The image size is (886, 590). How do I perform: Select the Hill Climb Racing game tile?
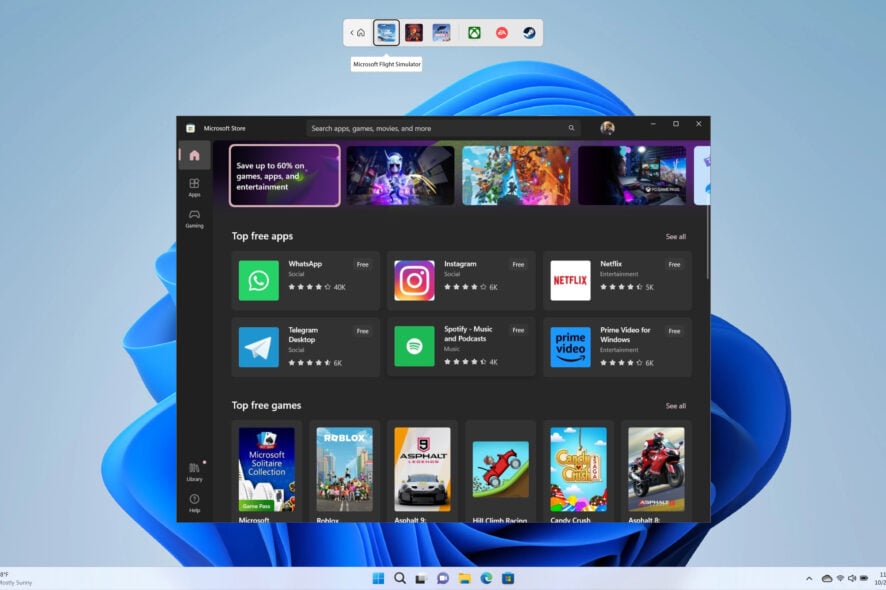point(501,472)
